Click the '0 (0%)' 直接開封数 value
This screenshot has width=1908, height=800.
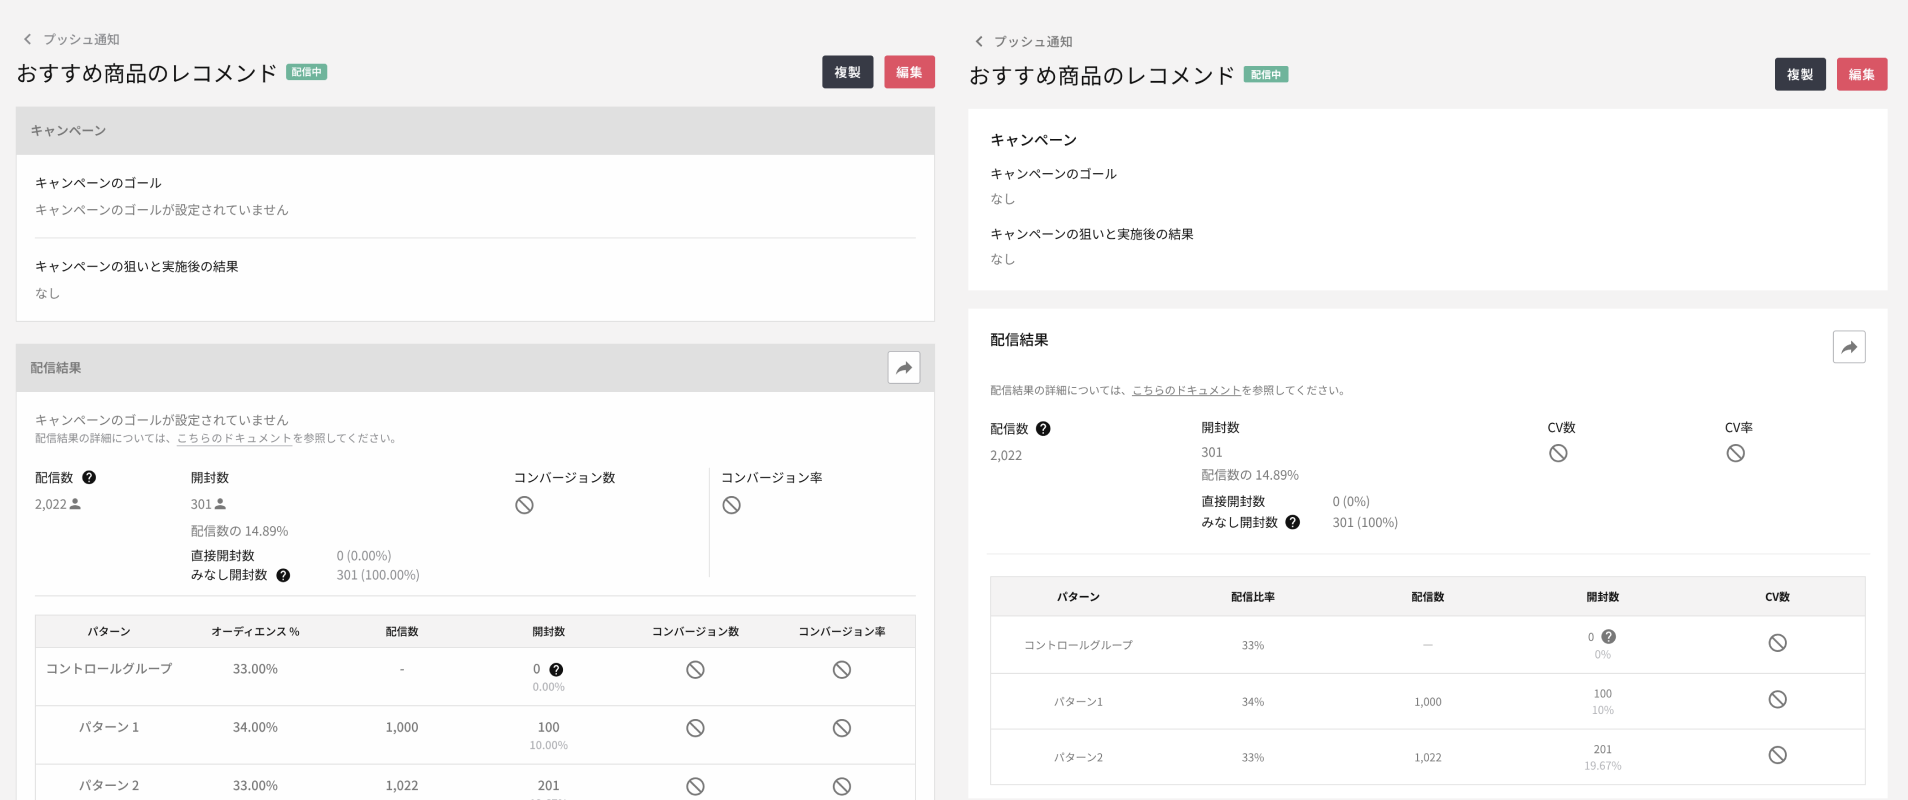[x=1351, y=502]
